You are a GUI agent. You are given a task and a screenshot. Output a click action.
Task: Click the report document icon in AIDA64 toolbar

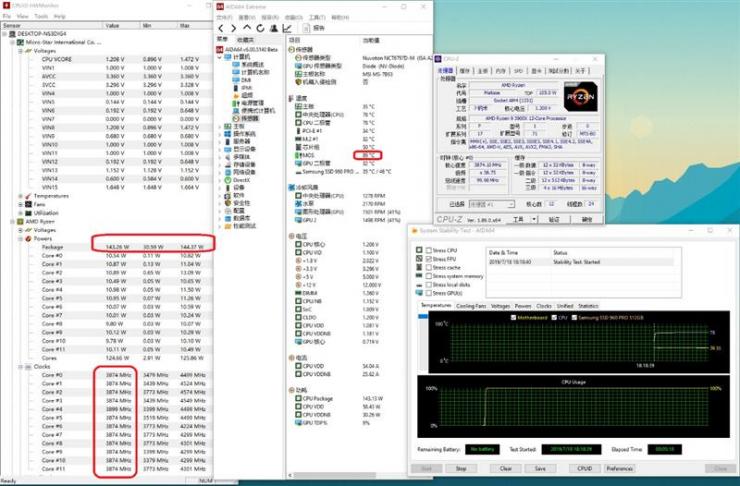306,28
